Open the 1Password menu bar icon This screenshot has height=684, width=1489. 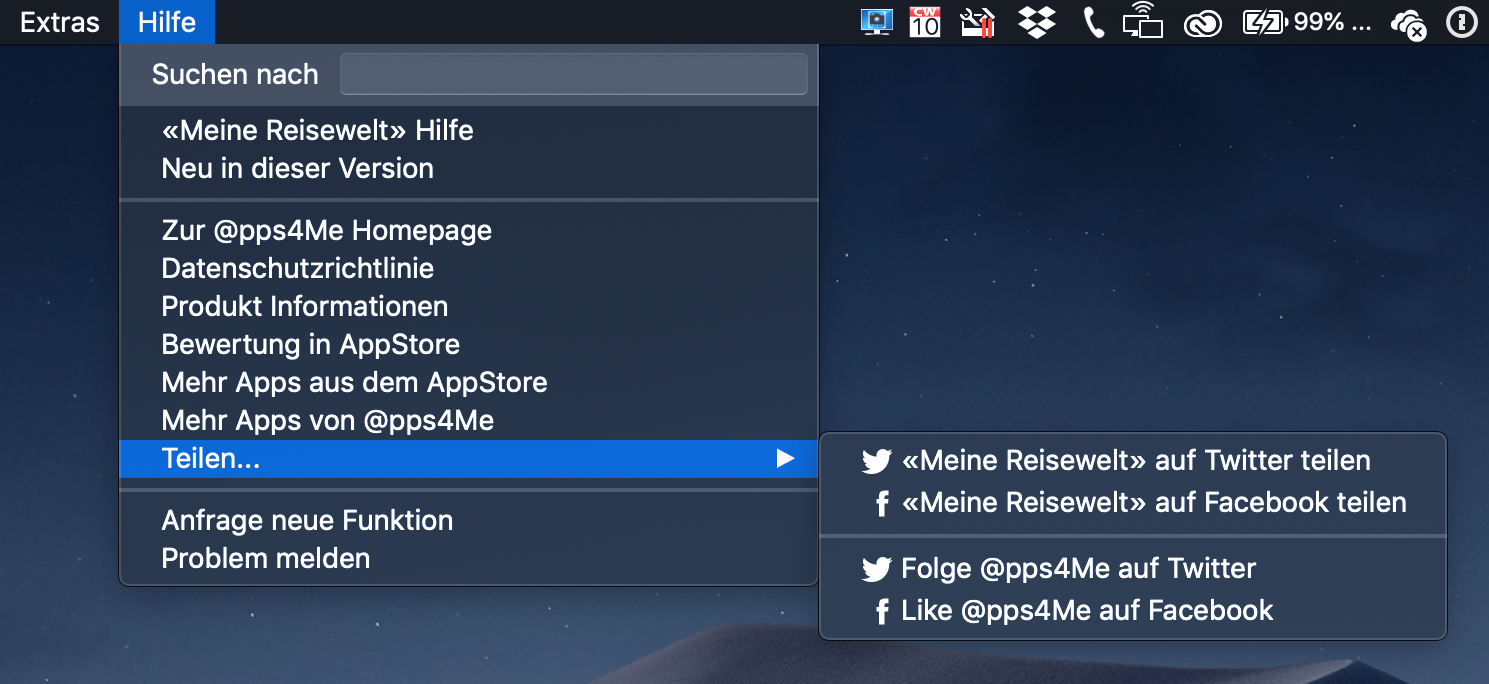coord(1461,22)
